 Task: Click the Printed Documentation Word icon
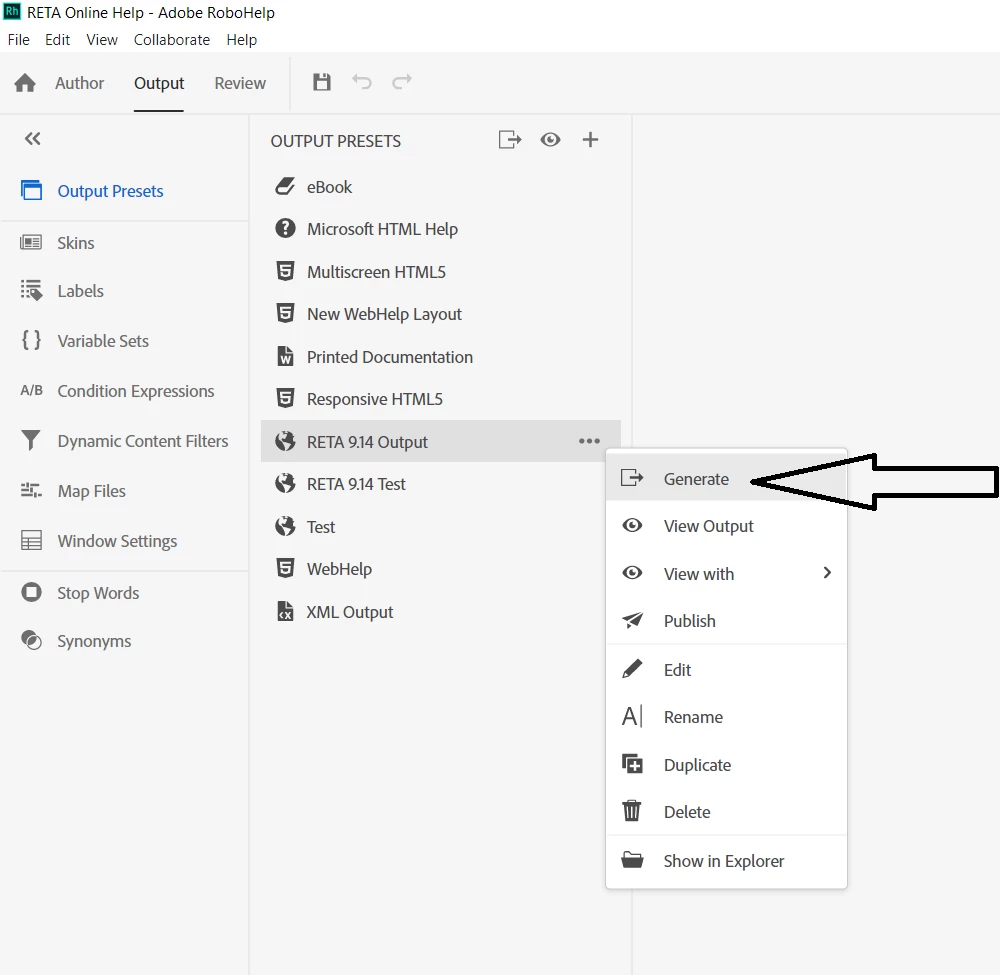(285, 356)
